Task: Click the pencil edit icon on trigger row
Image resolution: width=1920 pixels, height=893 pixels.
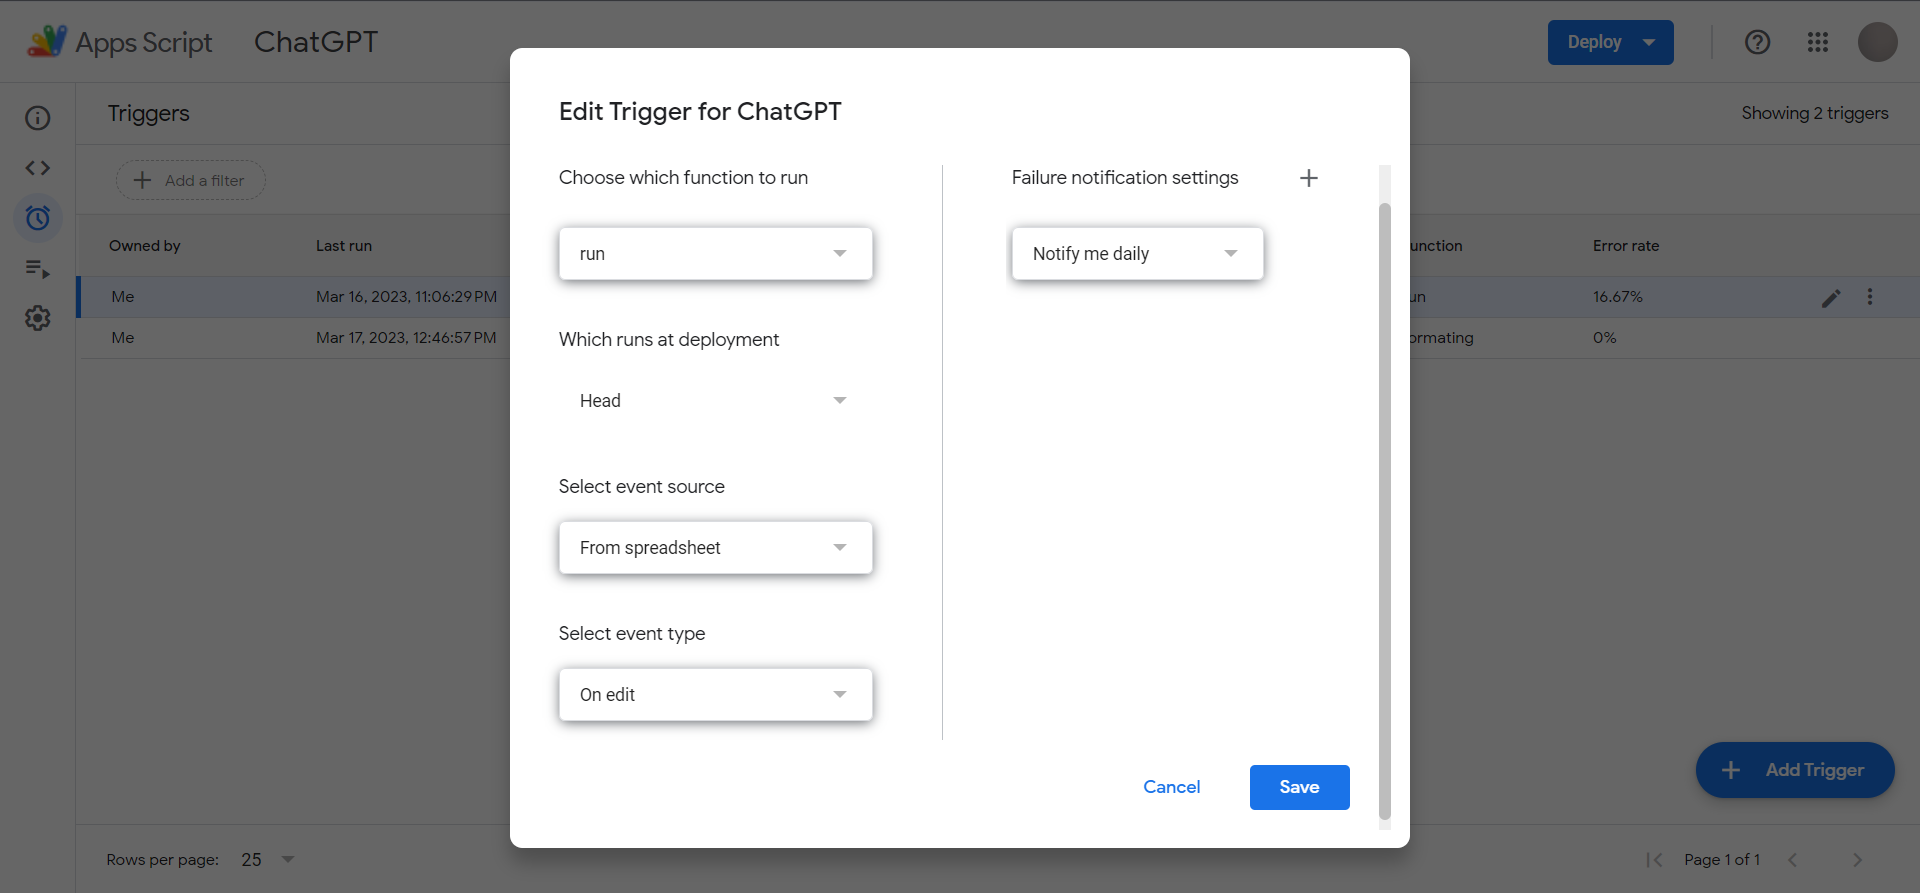Action: 1831,298
